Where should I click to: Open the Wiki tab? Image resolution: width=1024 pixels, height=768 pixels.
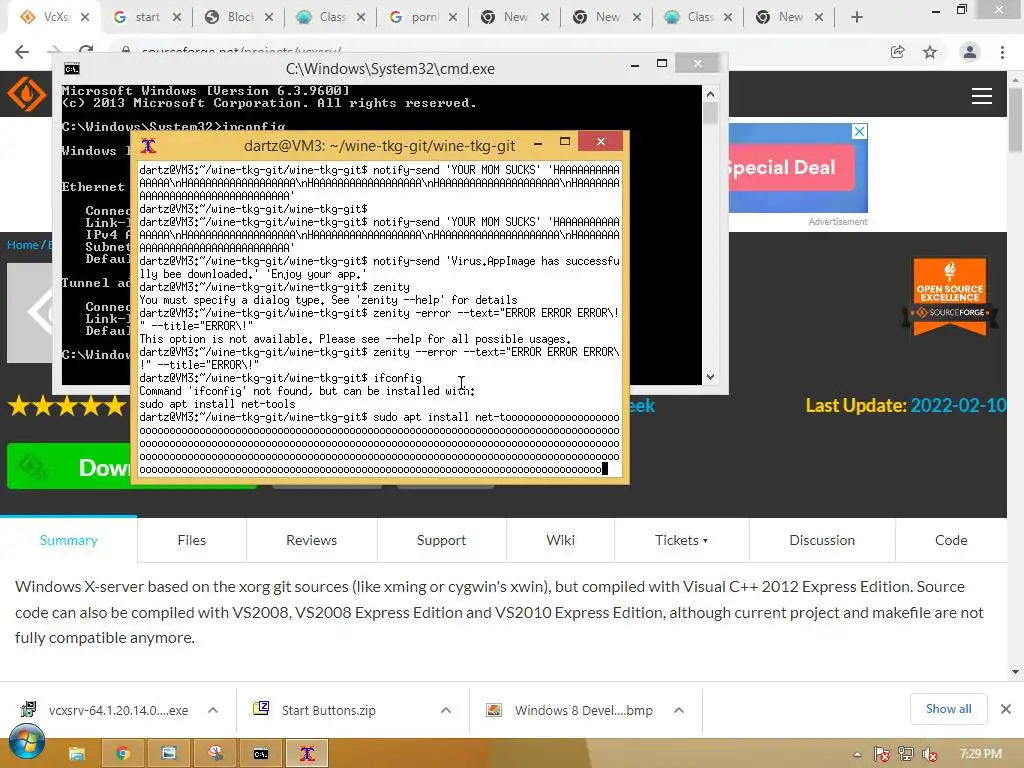tap(560, 540)
